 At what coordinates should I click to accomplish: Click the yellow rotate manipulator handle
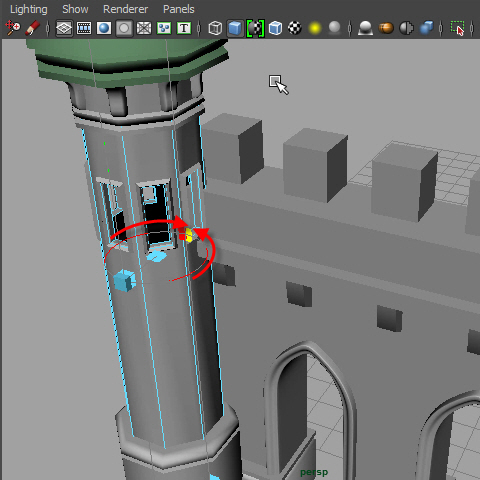(x=189, y=235)
